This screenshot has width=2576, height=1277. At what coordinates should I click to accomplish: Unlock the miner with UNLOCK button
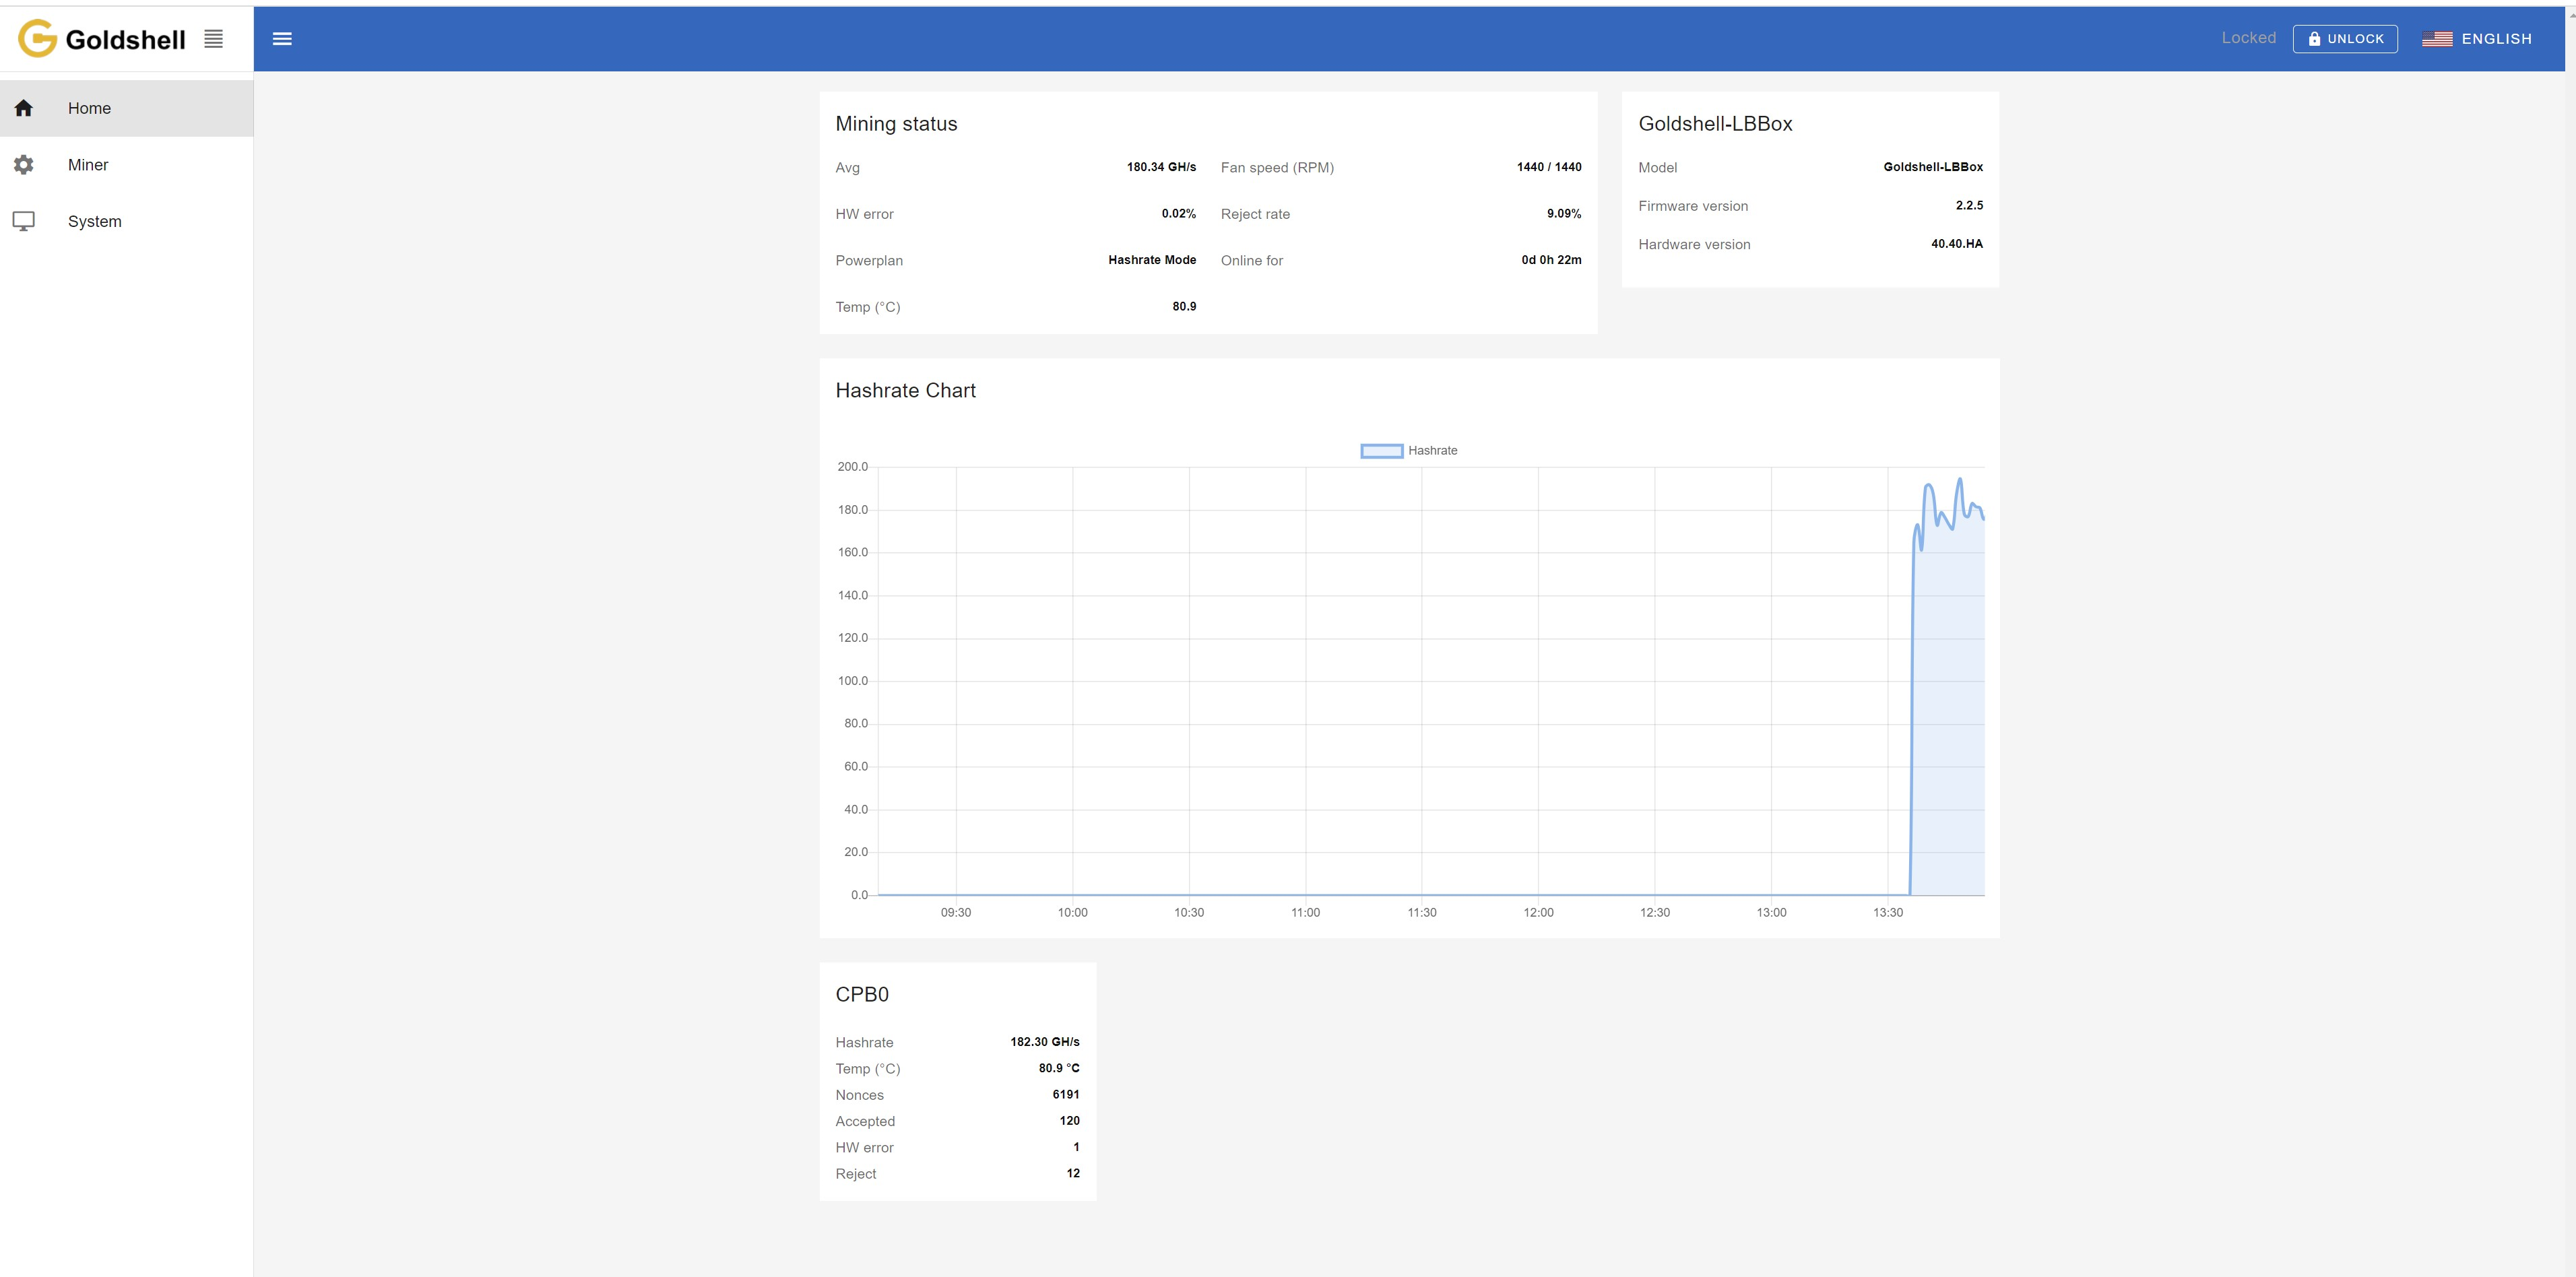point(2345,39)
